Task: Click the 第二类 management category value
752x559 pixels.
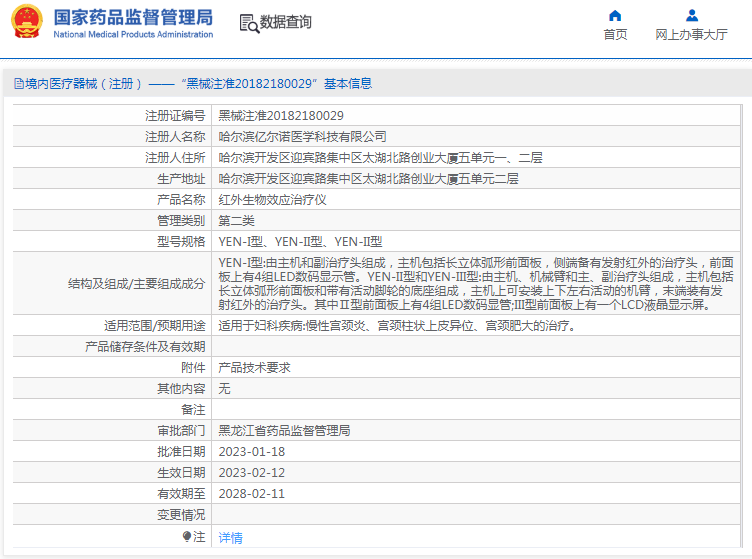Action: pyautogui.click(x=237, y=220)
